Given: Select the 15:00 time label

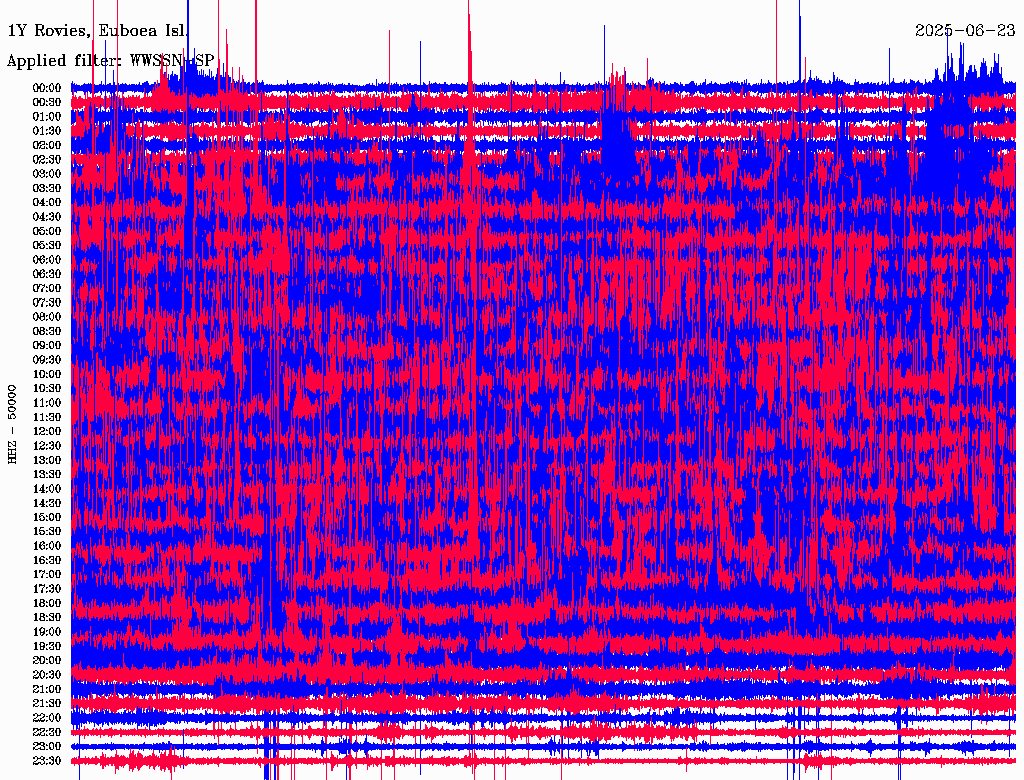Looking at the screenshot, I should pos(47,517).
